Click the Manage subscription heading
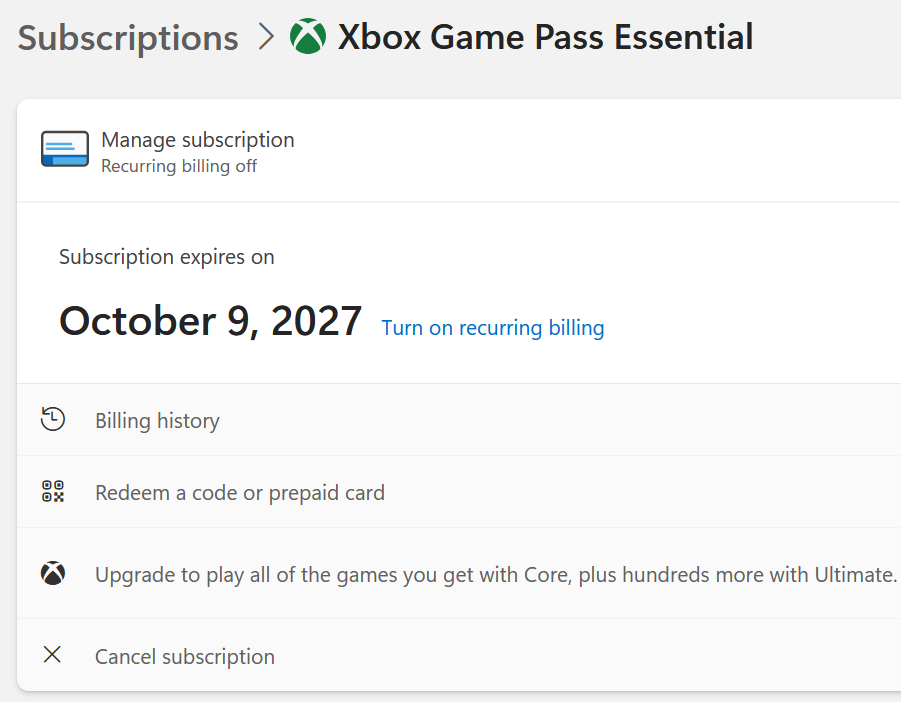This screenshot has height=702, width=901. [198, 140]
